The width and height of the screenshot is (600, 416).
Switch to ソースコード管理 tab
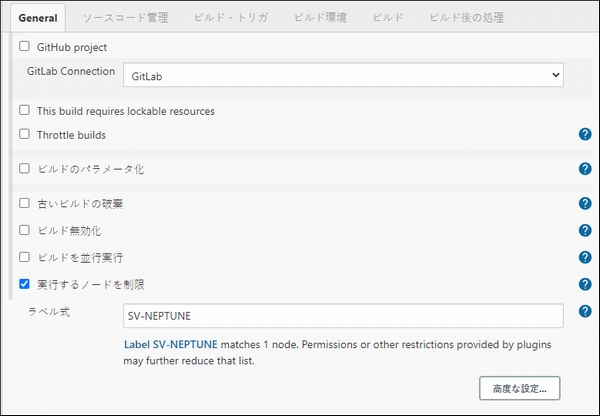click(x=126, y=18)
